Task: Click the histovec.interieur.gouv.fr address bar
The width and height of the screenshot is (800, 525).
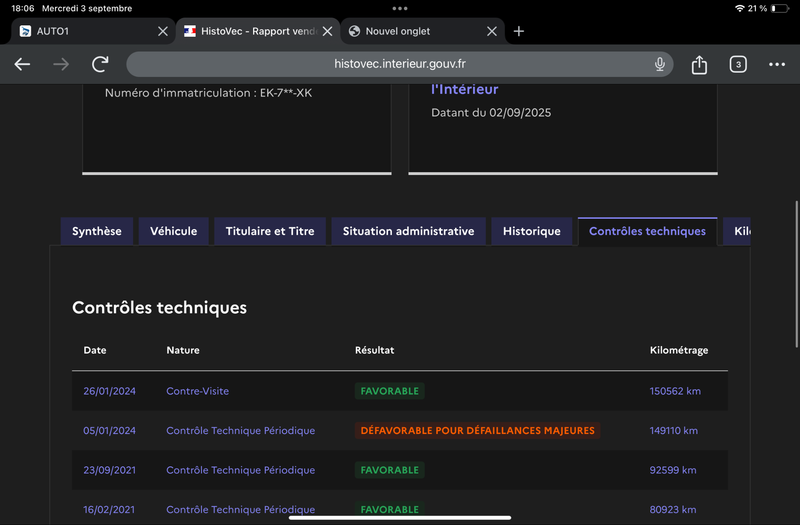Action: [399, 64]
